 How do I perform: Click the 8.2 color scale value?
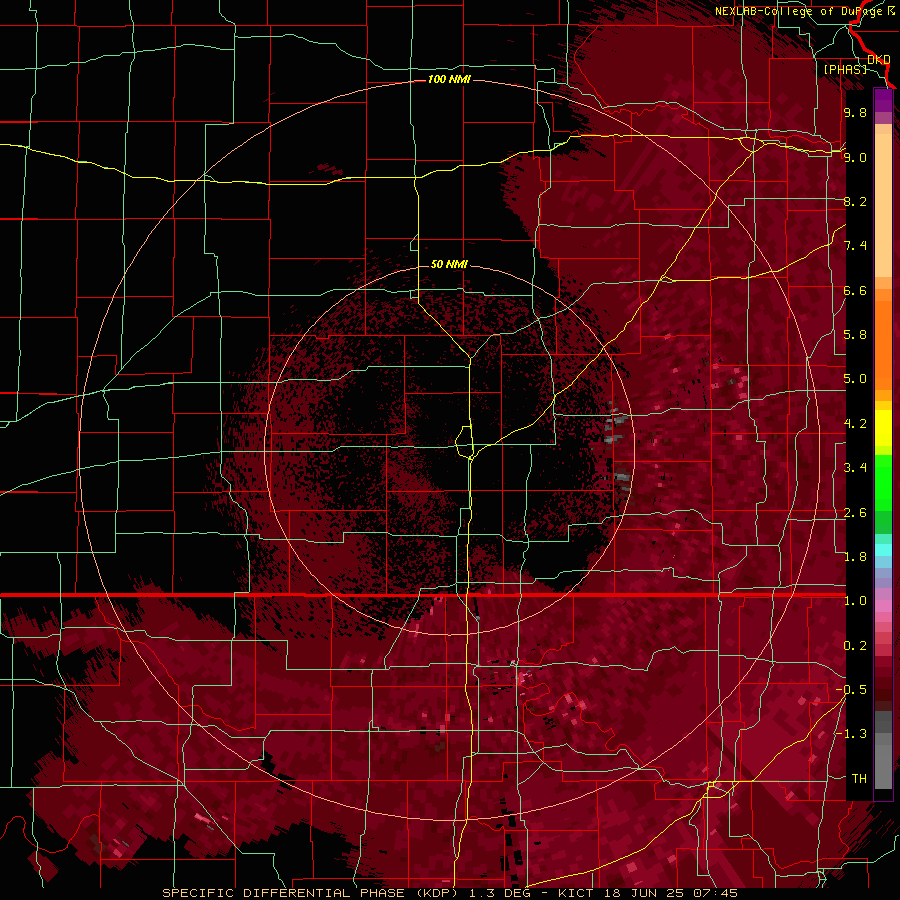pos(855,201)
